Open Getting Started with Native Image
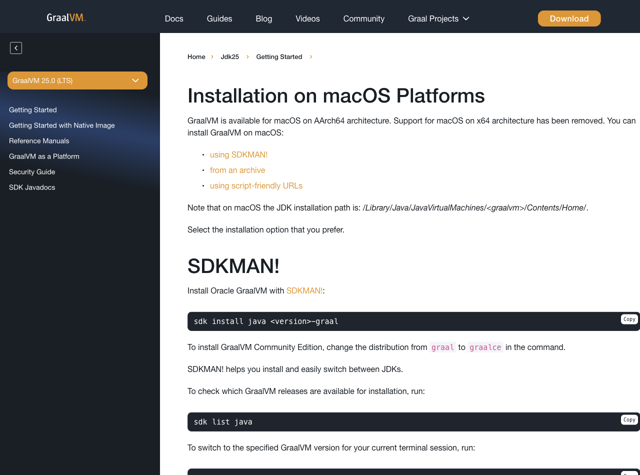 coord(62,125)
